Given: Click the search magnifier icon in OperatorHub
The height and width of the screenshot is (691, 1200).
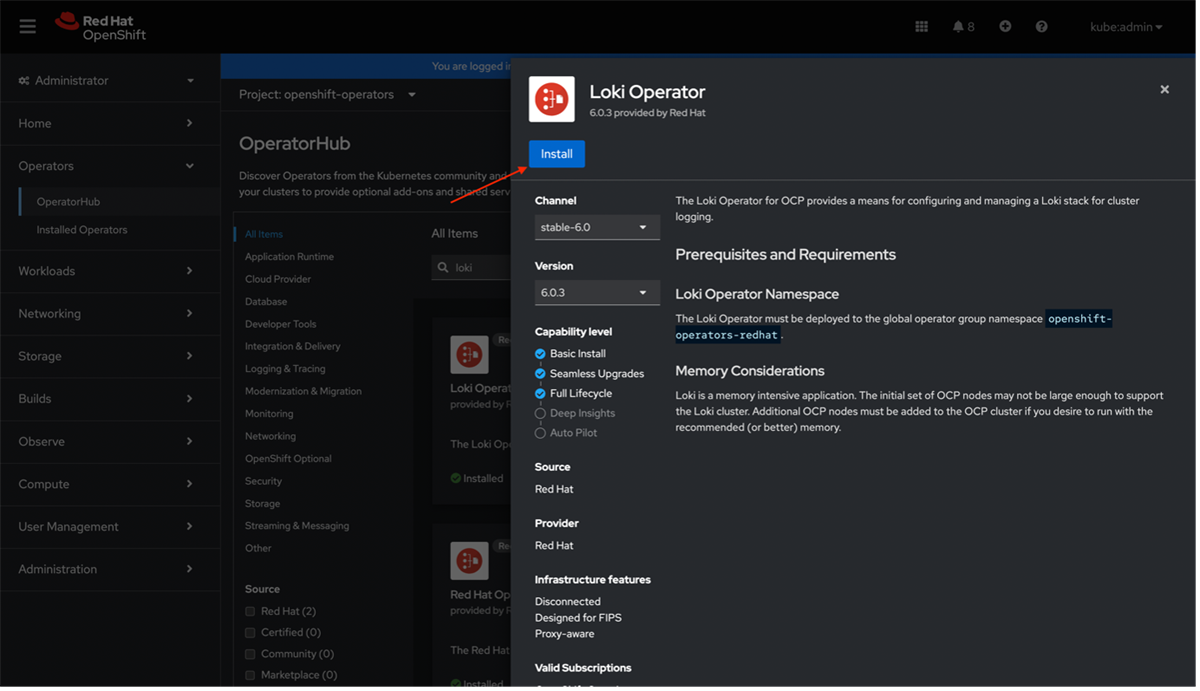Looking at the screenshot, I should (x=443, y=268).
